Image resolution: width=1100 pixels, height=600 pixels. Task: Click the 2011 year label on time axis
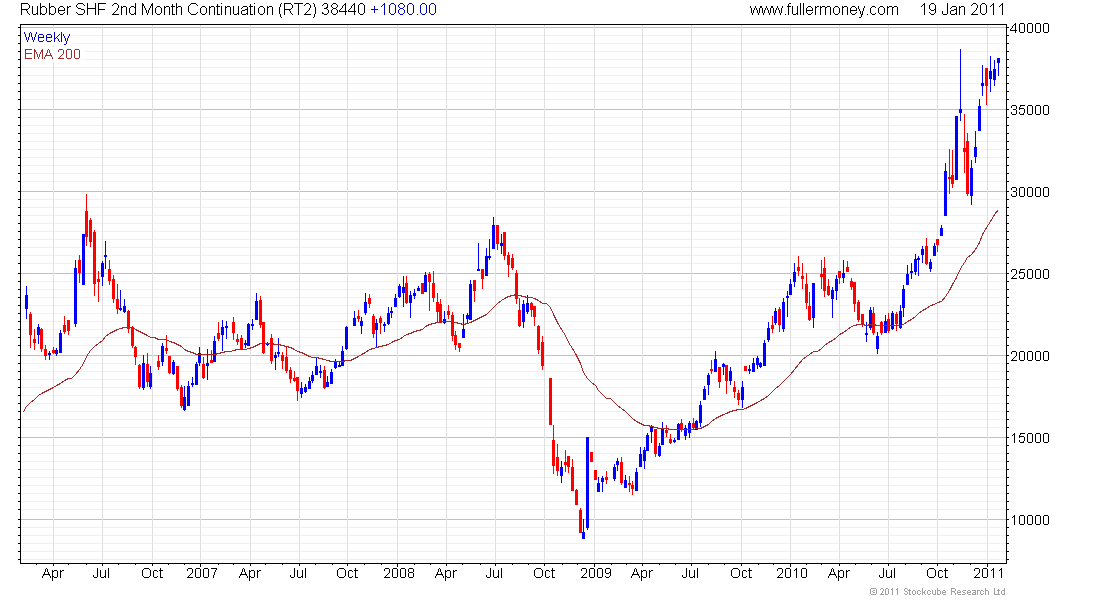click(x=988, y=573)
